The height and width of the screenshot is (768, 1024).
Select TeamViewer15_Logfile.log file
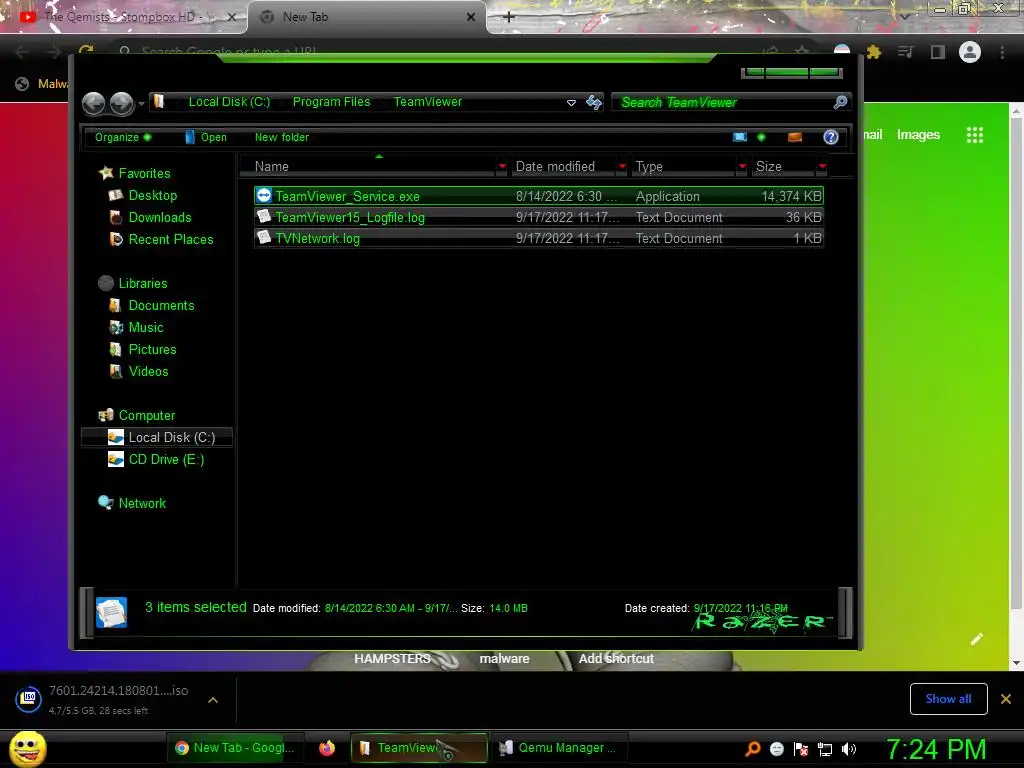539,217
